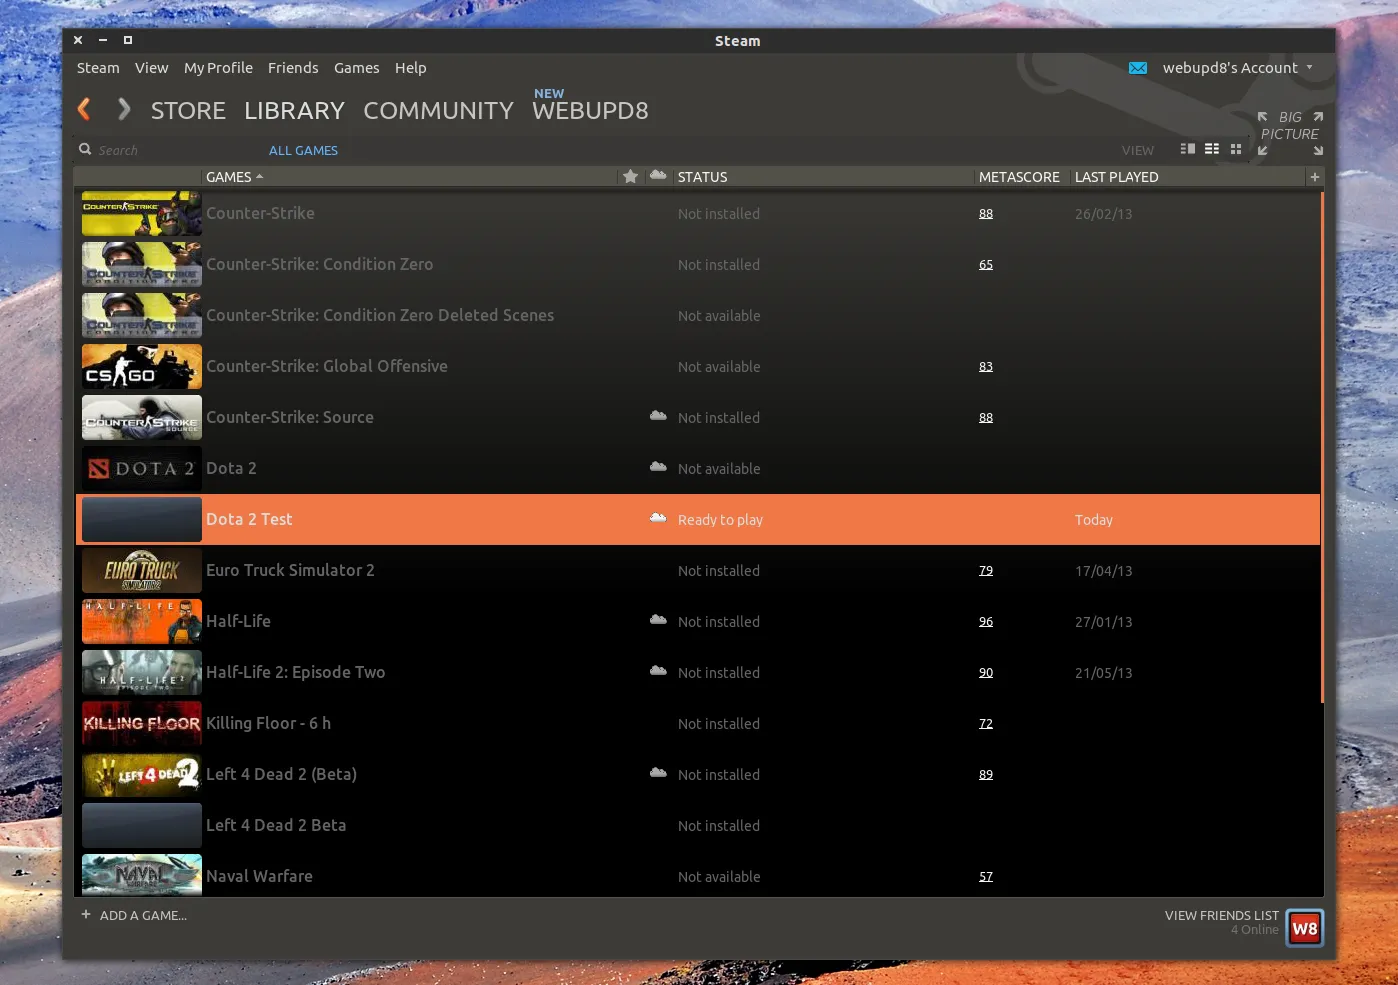Select the Dota 2 Test row title
This screenshot has height=985, width=1398.
249,519
